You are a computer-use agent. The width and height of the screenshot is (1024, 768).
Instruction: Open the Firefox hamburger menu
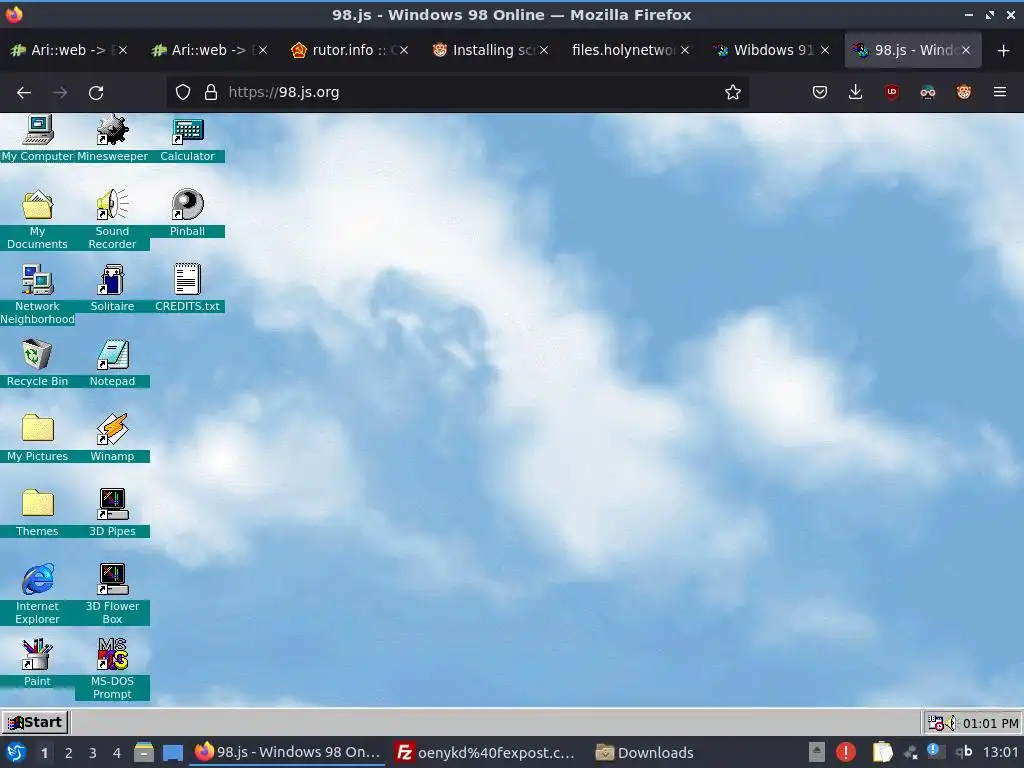pyautogui.click(x=1000, y=92)
